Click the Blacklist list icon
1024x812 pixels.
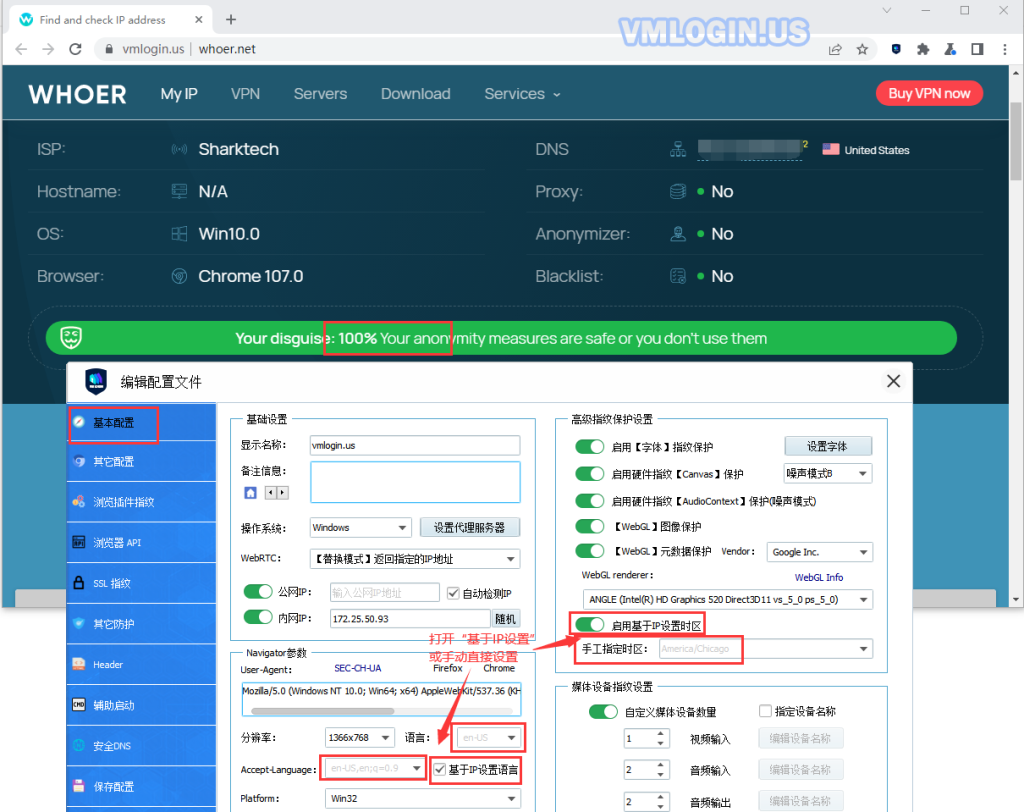(678, 276)
